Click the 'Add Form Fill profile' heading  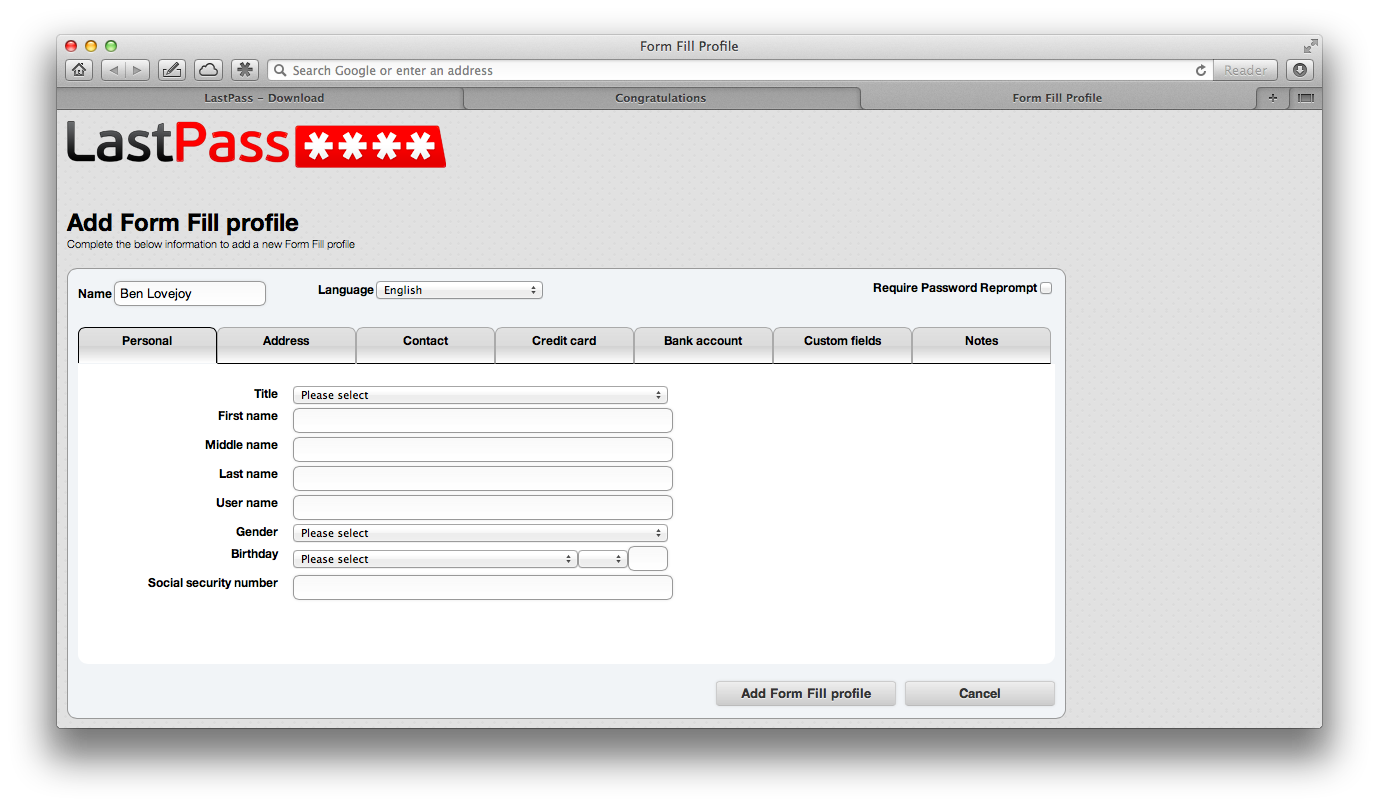(x=183, y=222)
